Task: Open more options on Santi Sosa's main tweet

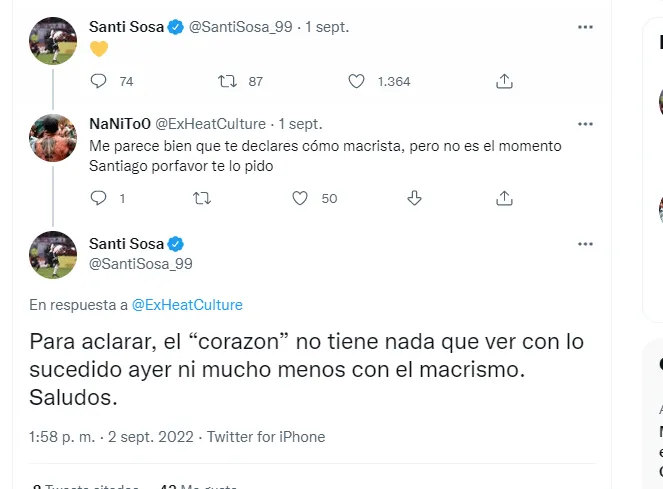Action: (583, 244)
